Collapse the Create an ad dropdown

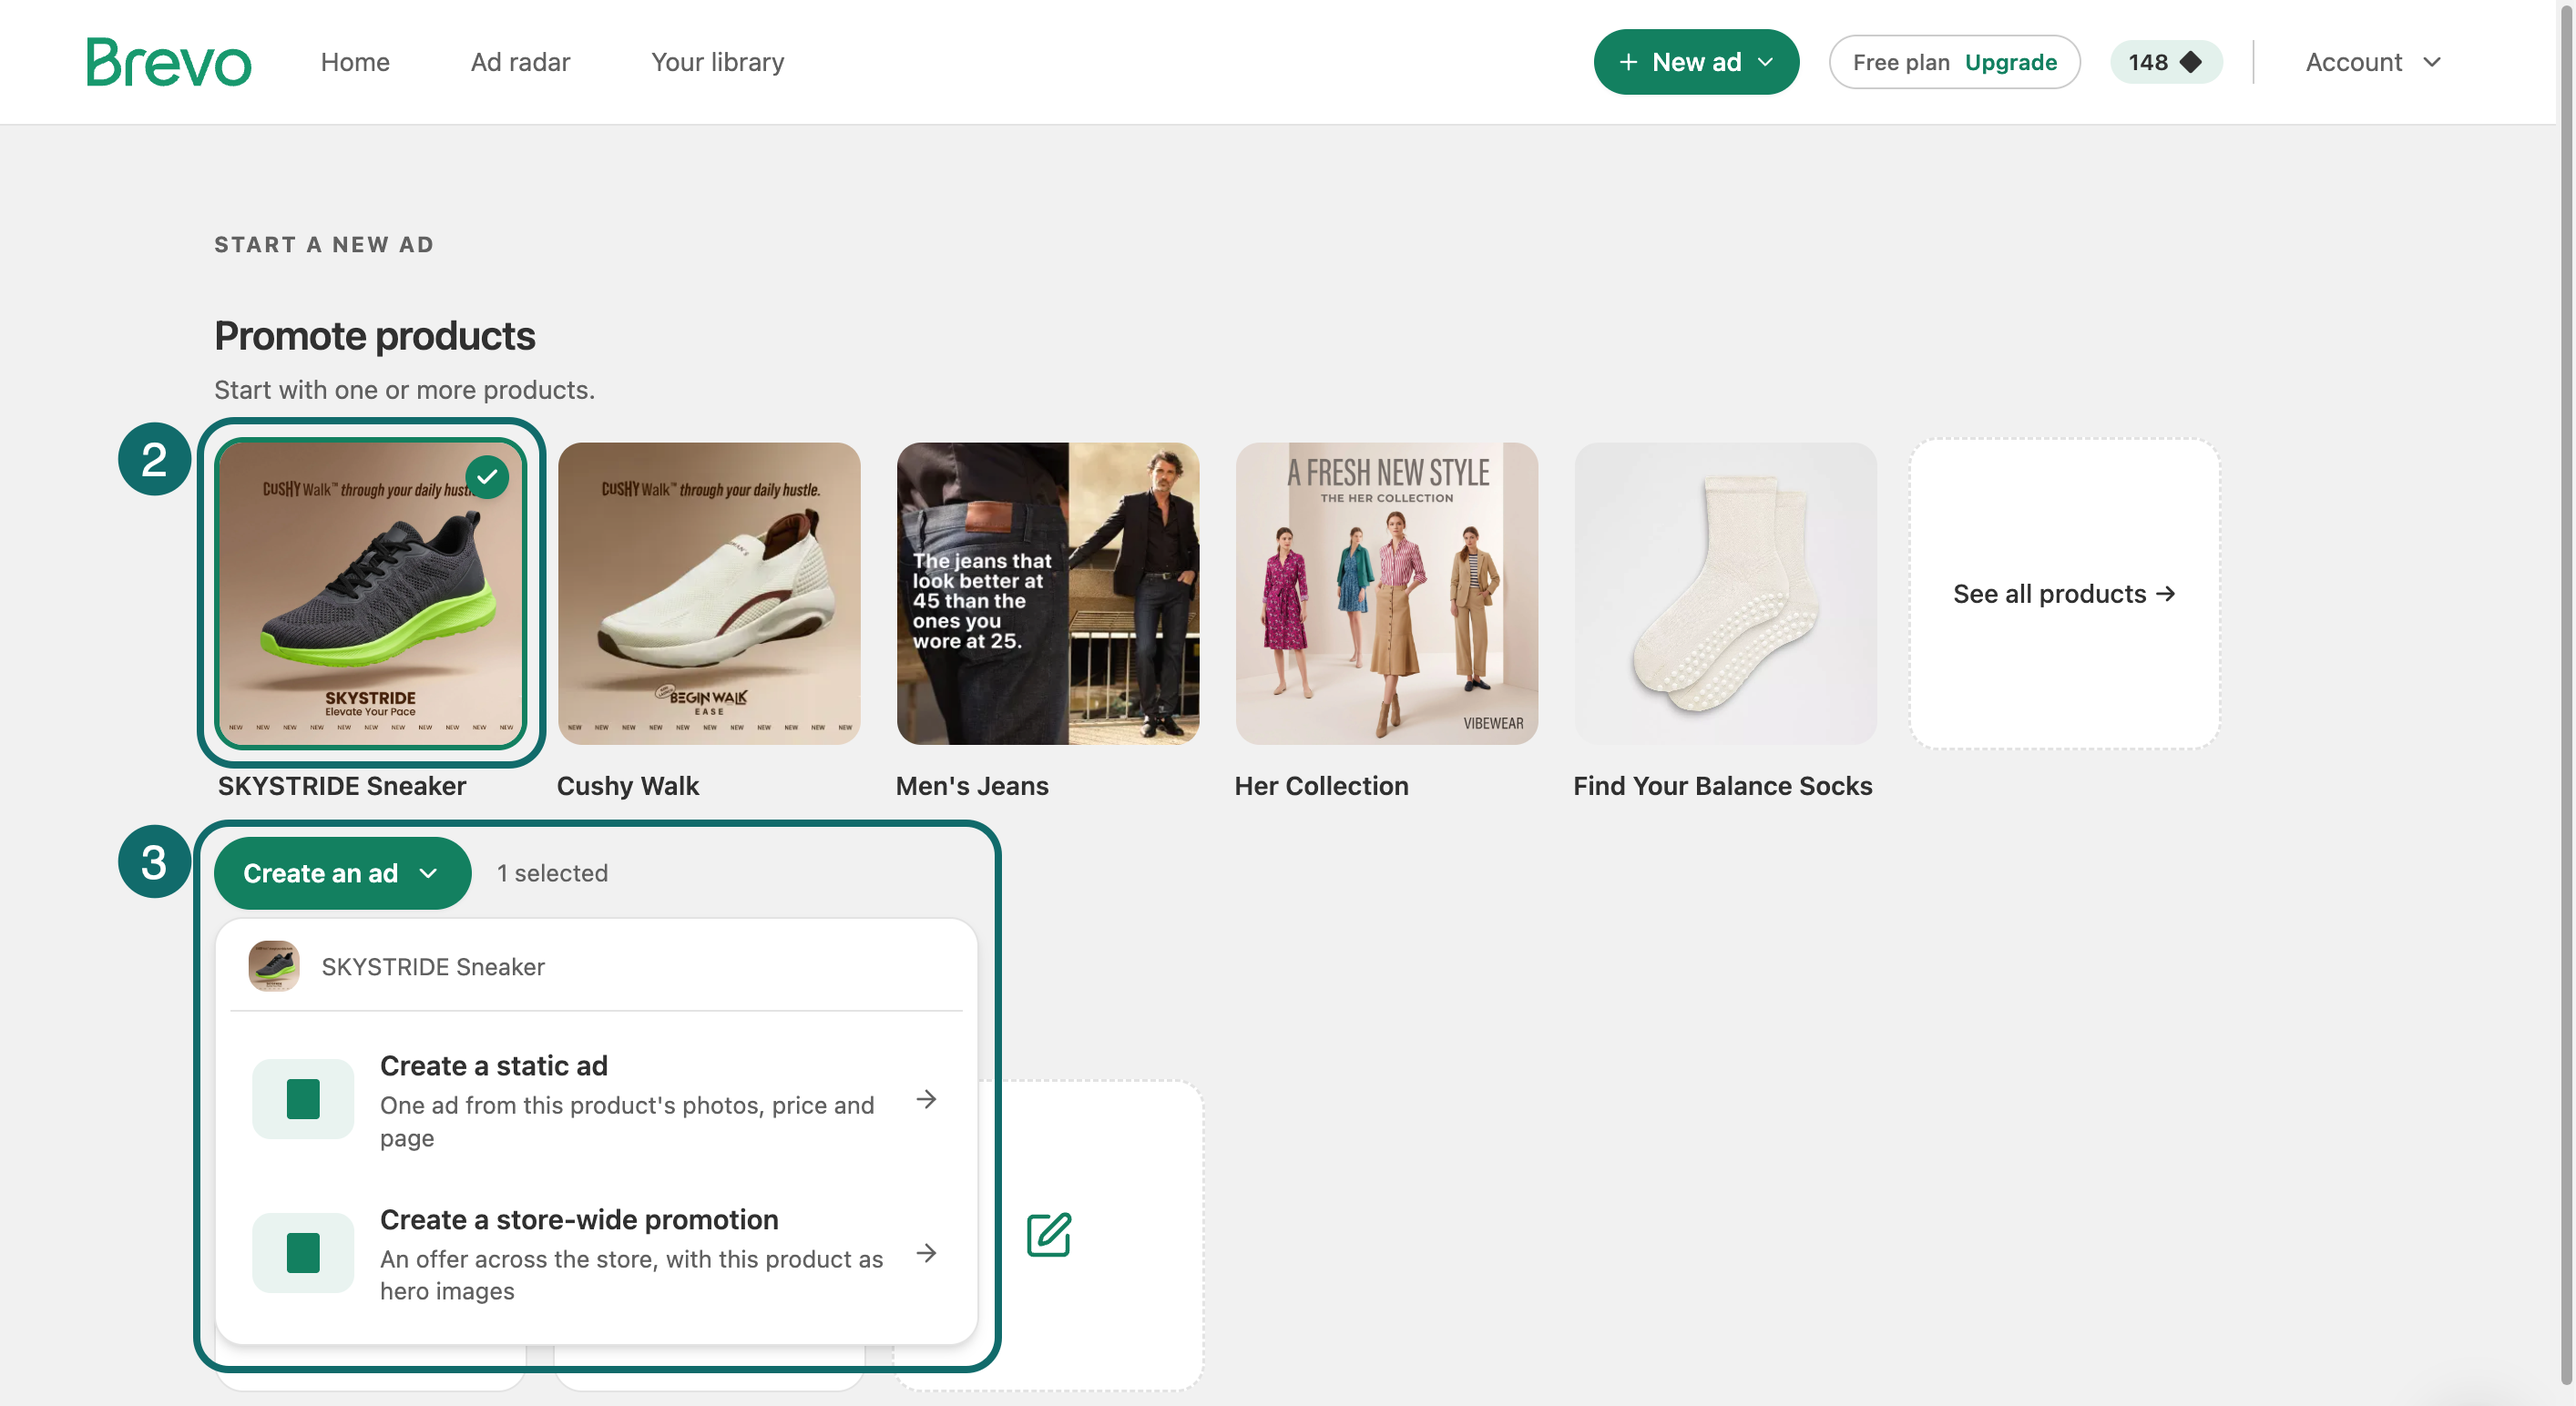[342, 873]
